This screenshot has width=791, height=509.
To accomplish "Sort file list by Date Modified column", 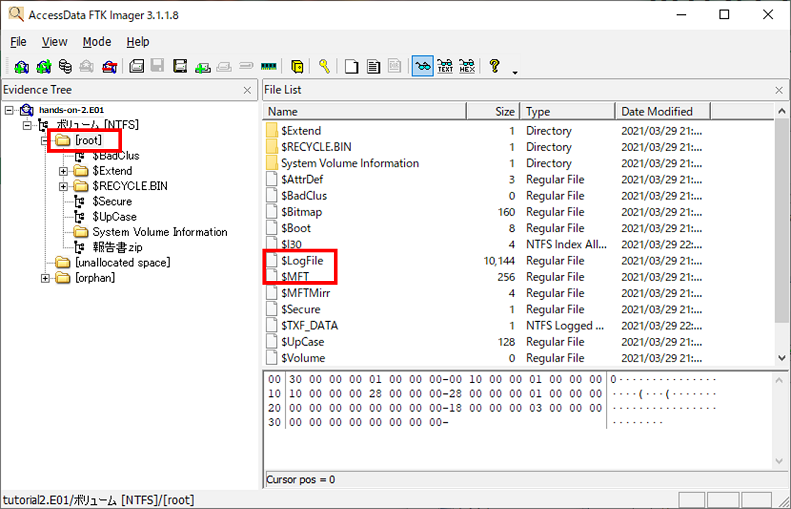I will coord(662,111).
